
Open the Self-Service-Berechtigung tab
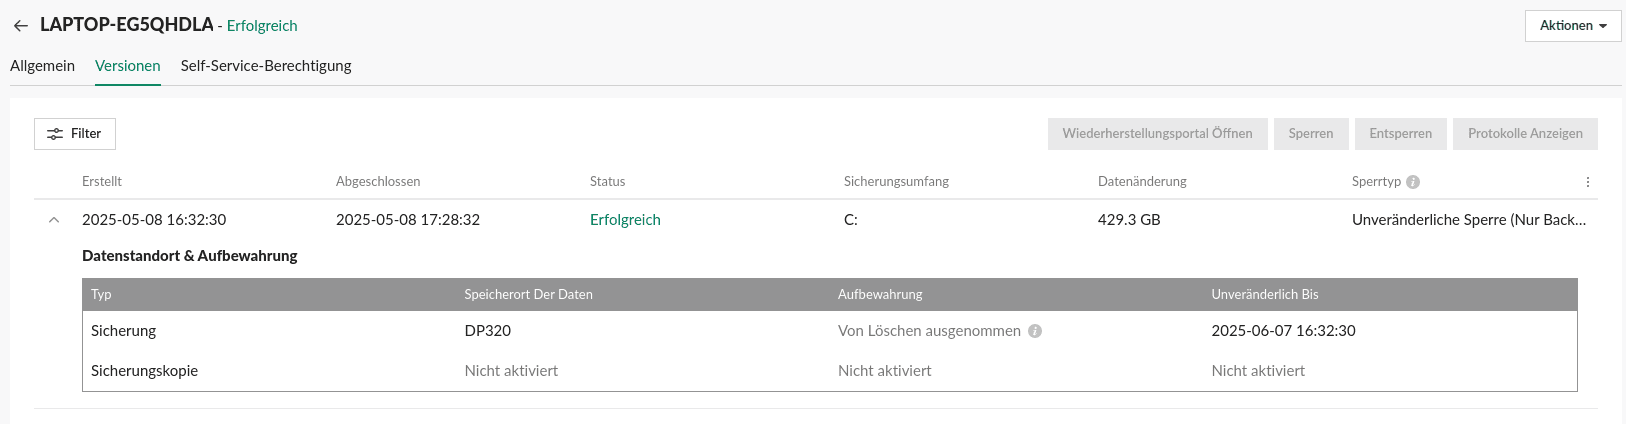266,66
